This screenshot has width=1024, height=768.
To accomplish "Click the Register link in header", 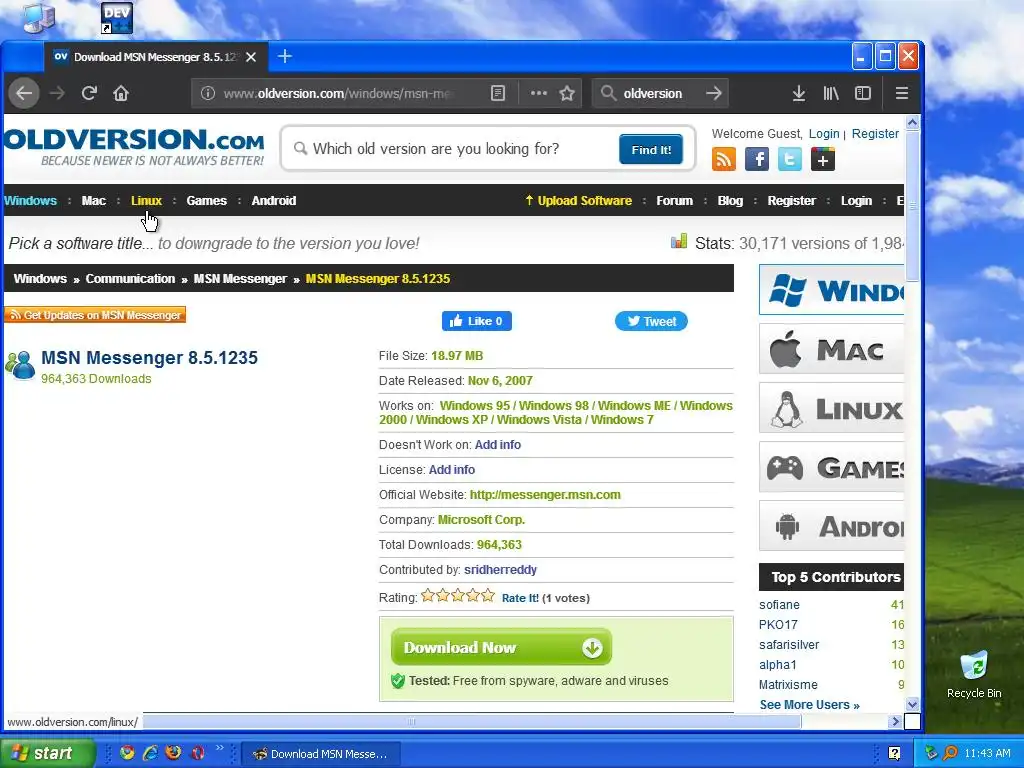I will 875,134.
